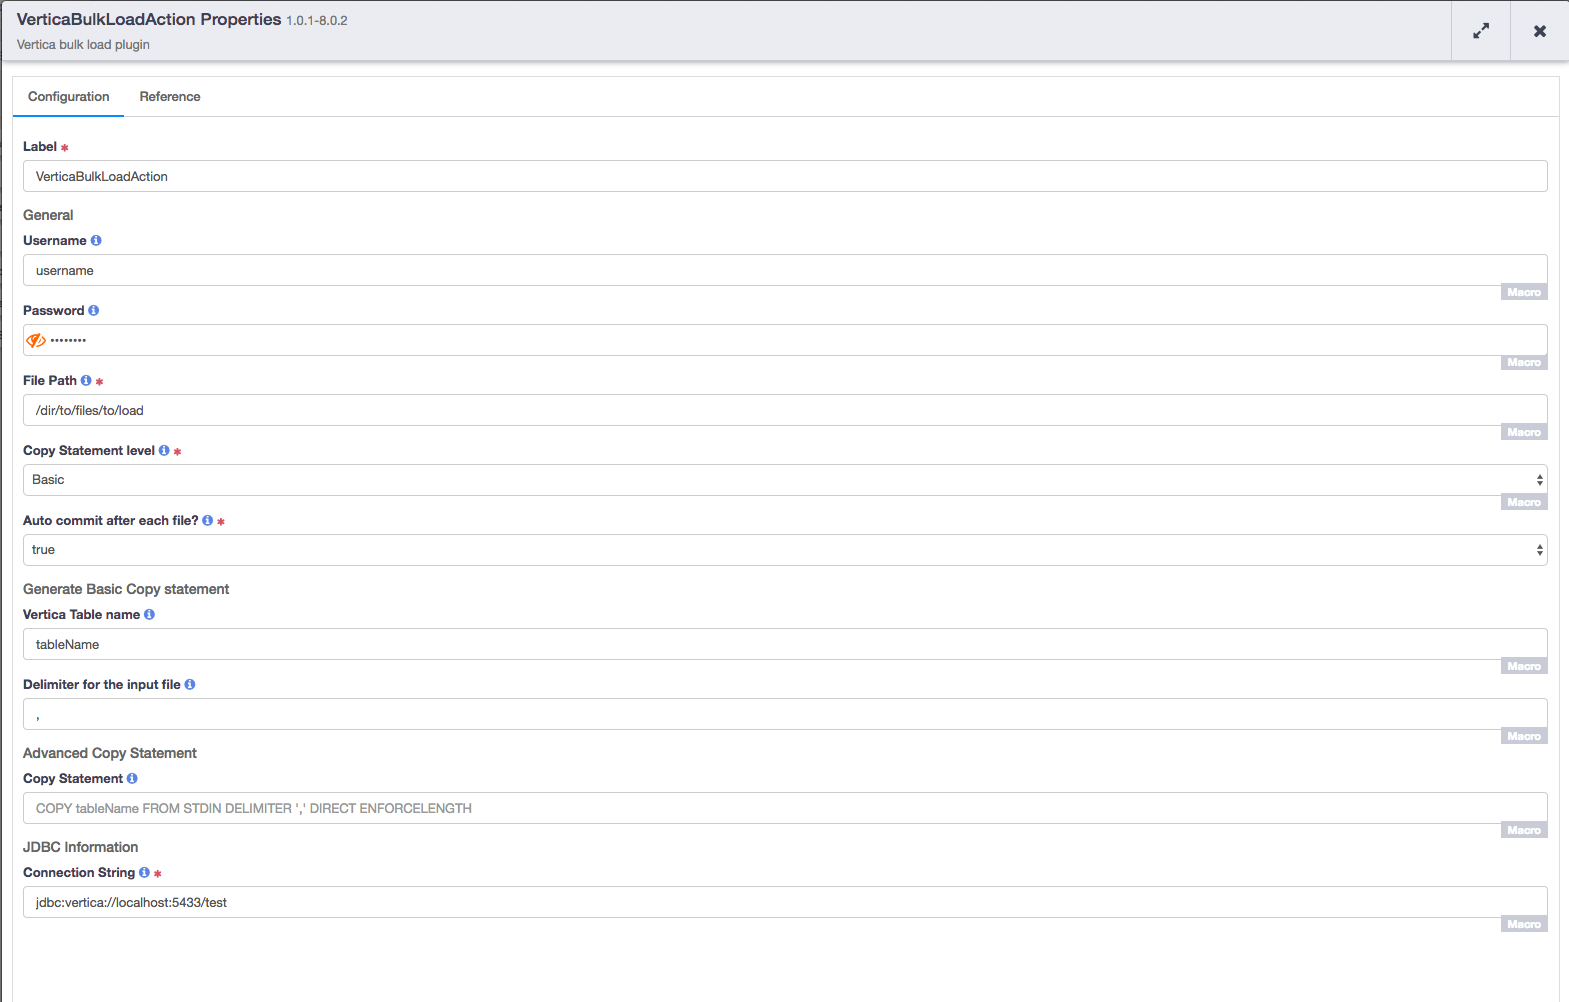Image resolution: width=1569 pixels, height=1002 pixels.
Task: Show info tooltip for Password
Action: click(94, 310)
